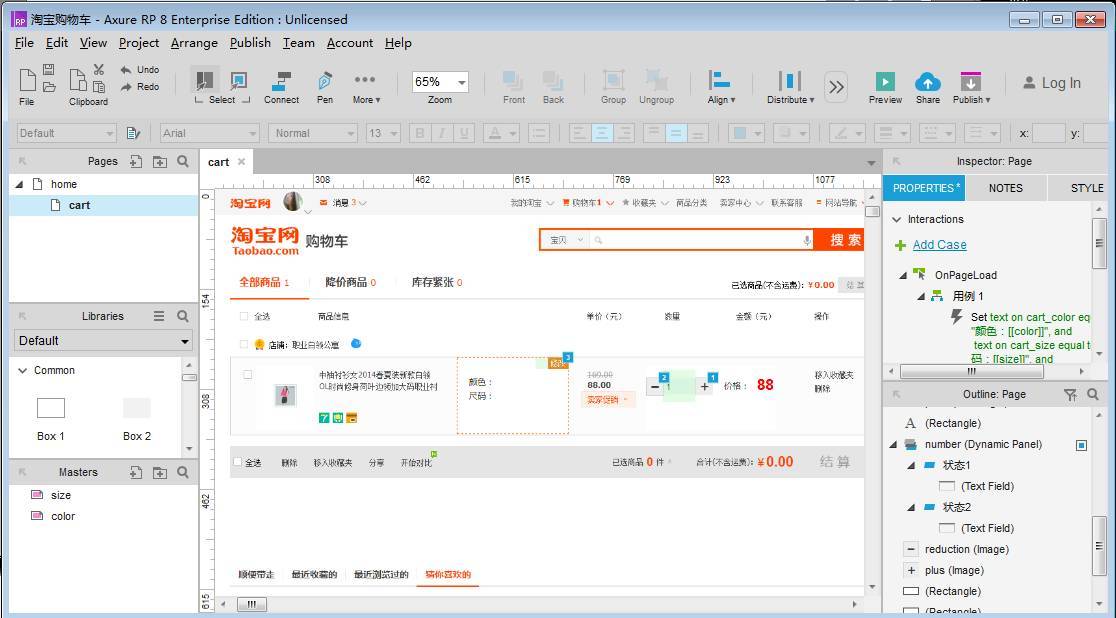Toggle the number Dynamic Panel visibility square

(x=1081, y=445)
